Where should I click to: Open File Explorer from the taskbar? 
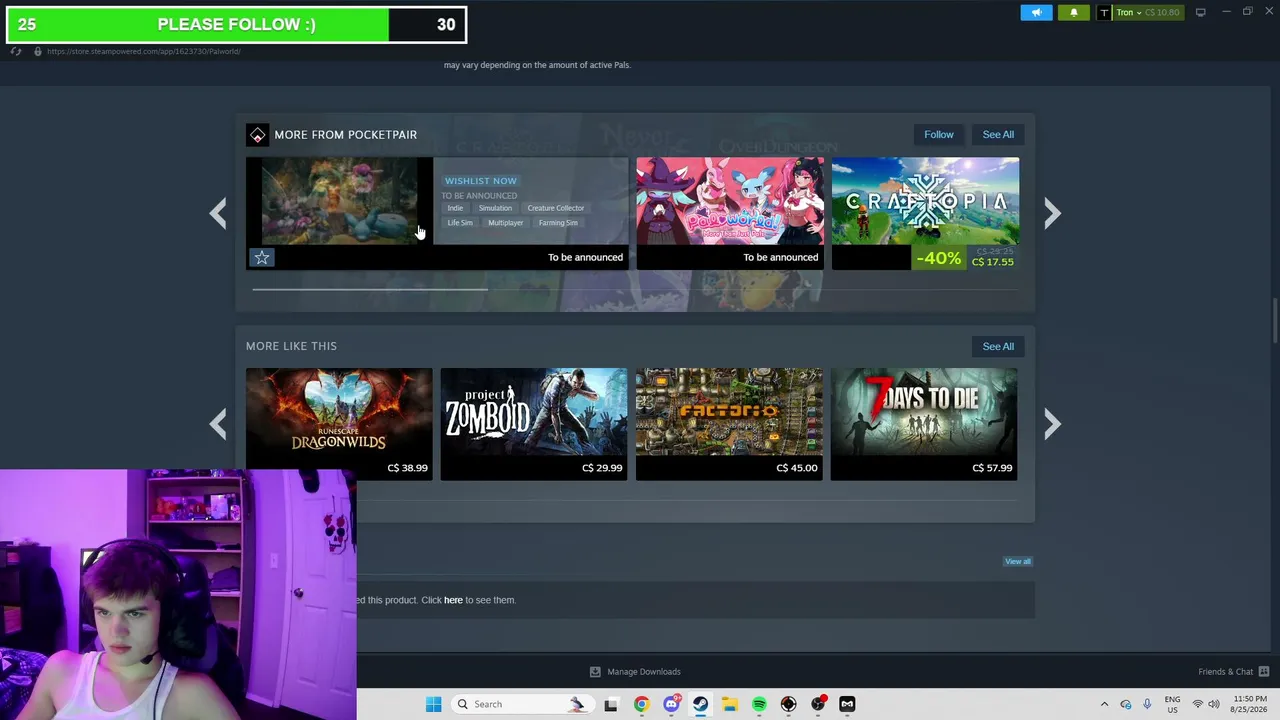(730, 704)
